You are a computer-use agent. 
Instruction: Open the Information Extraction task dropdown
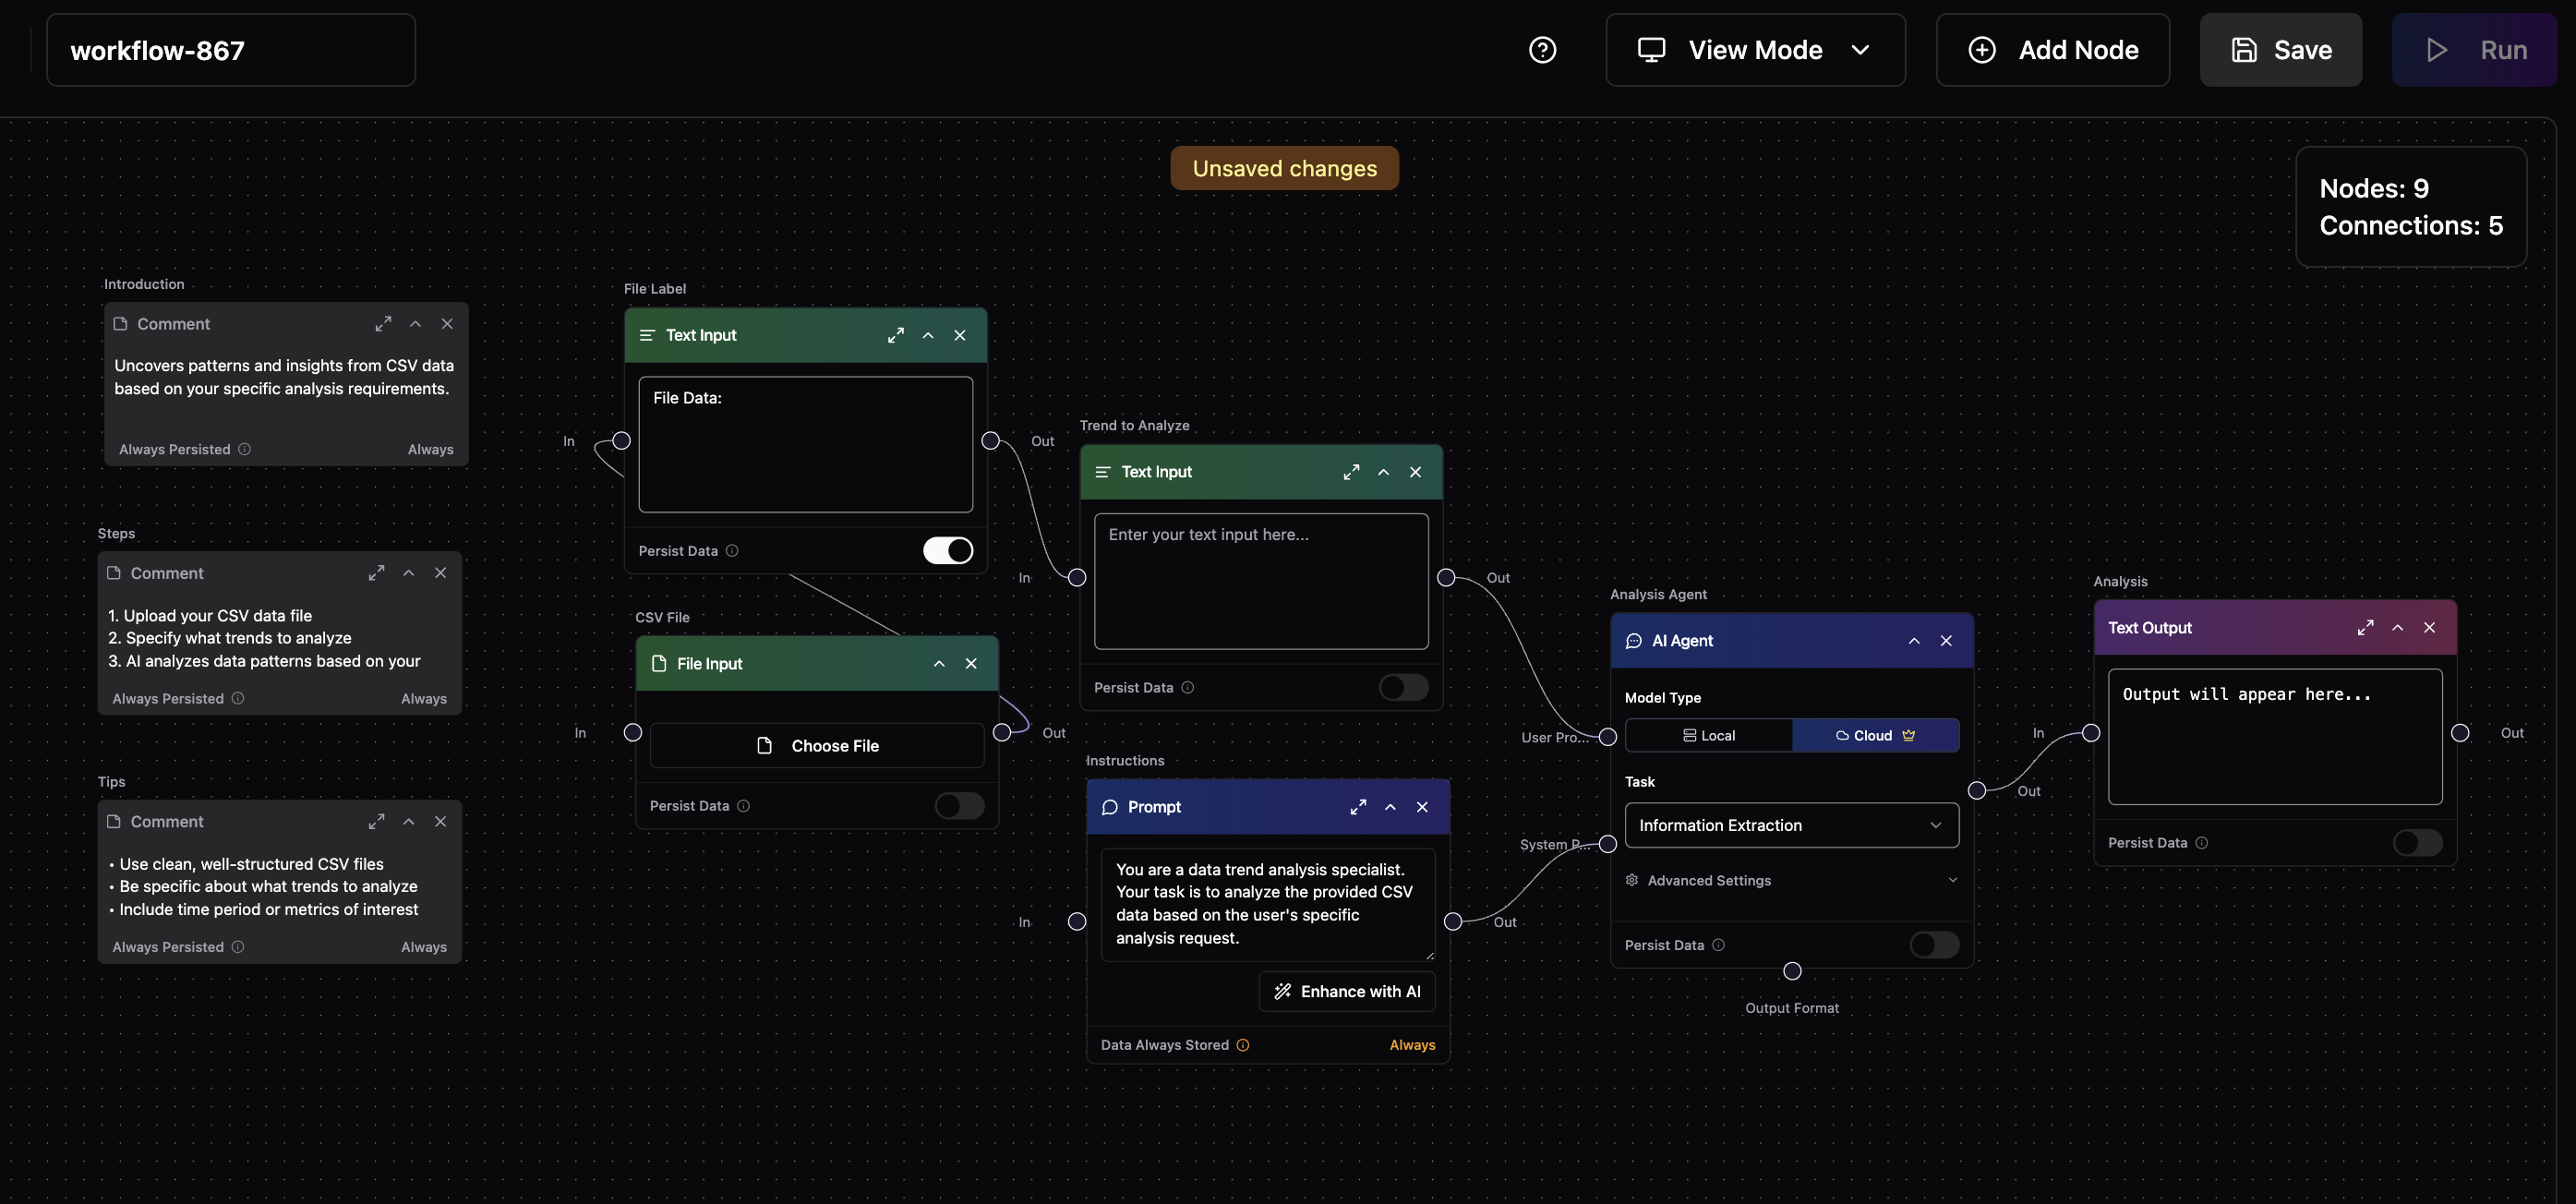(x=1791, y=825)
